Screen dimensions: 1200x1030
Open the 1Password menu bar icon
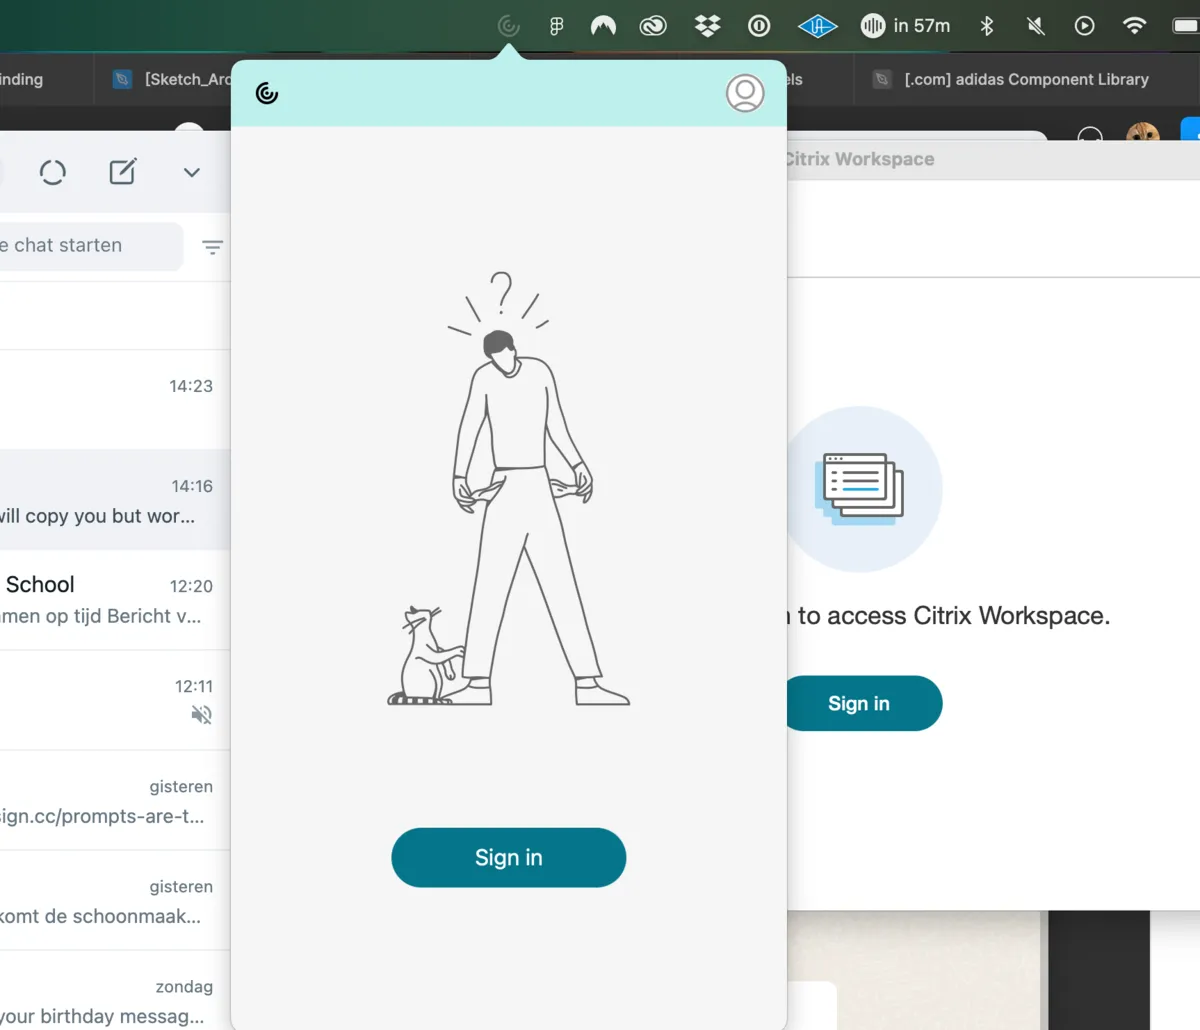(759, 26)
